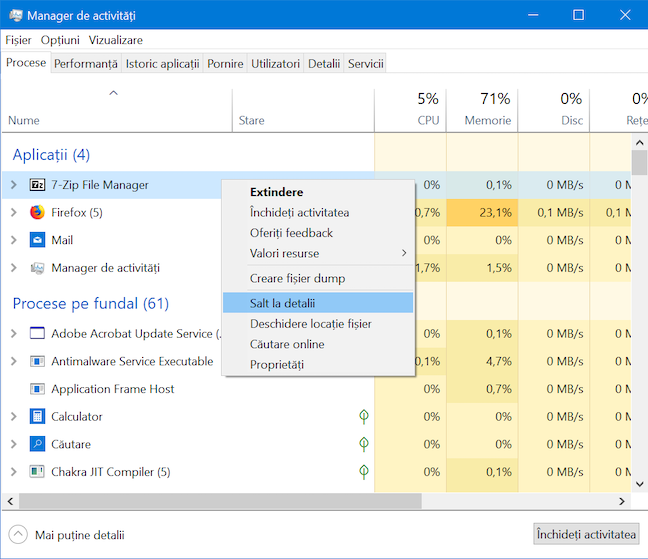Image resolution: width=648 pixels, height=559 pixels.
Task: Click the Manager de activități row icon
Action: pyautogui.click(x=37, y=268)
